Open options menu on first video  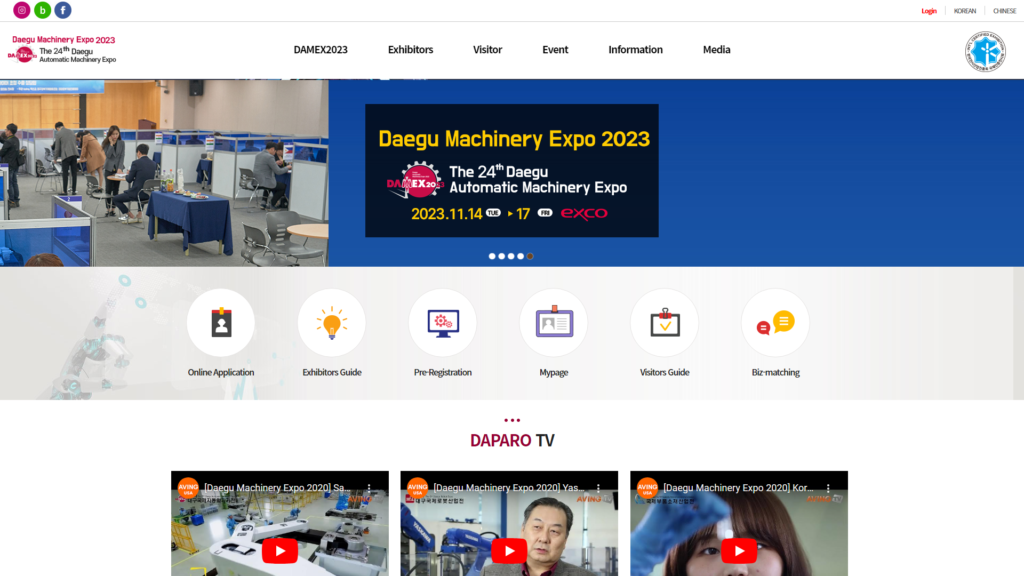(x=369, y=488)
